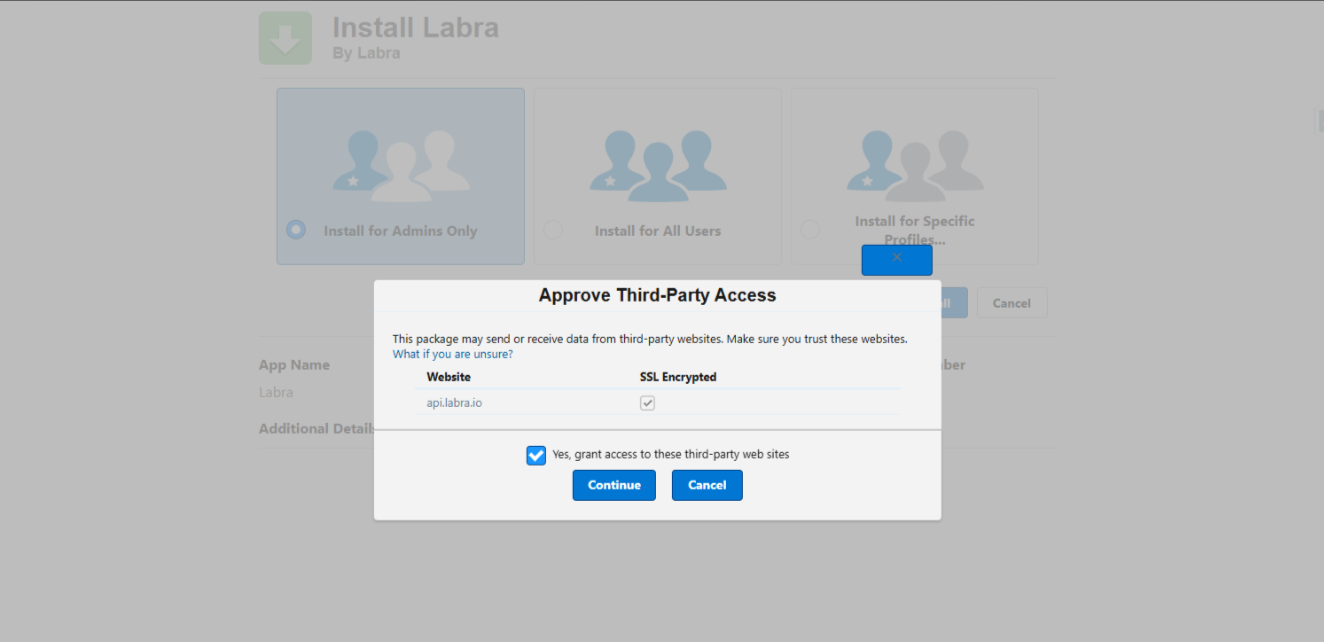
Task: Click the SSL Encrypted column header
Action: coord(678,377)
